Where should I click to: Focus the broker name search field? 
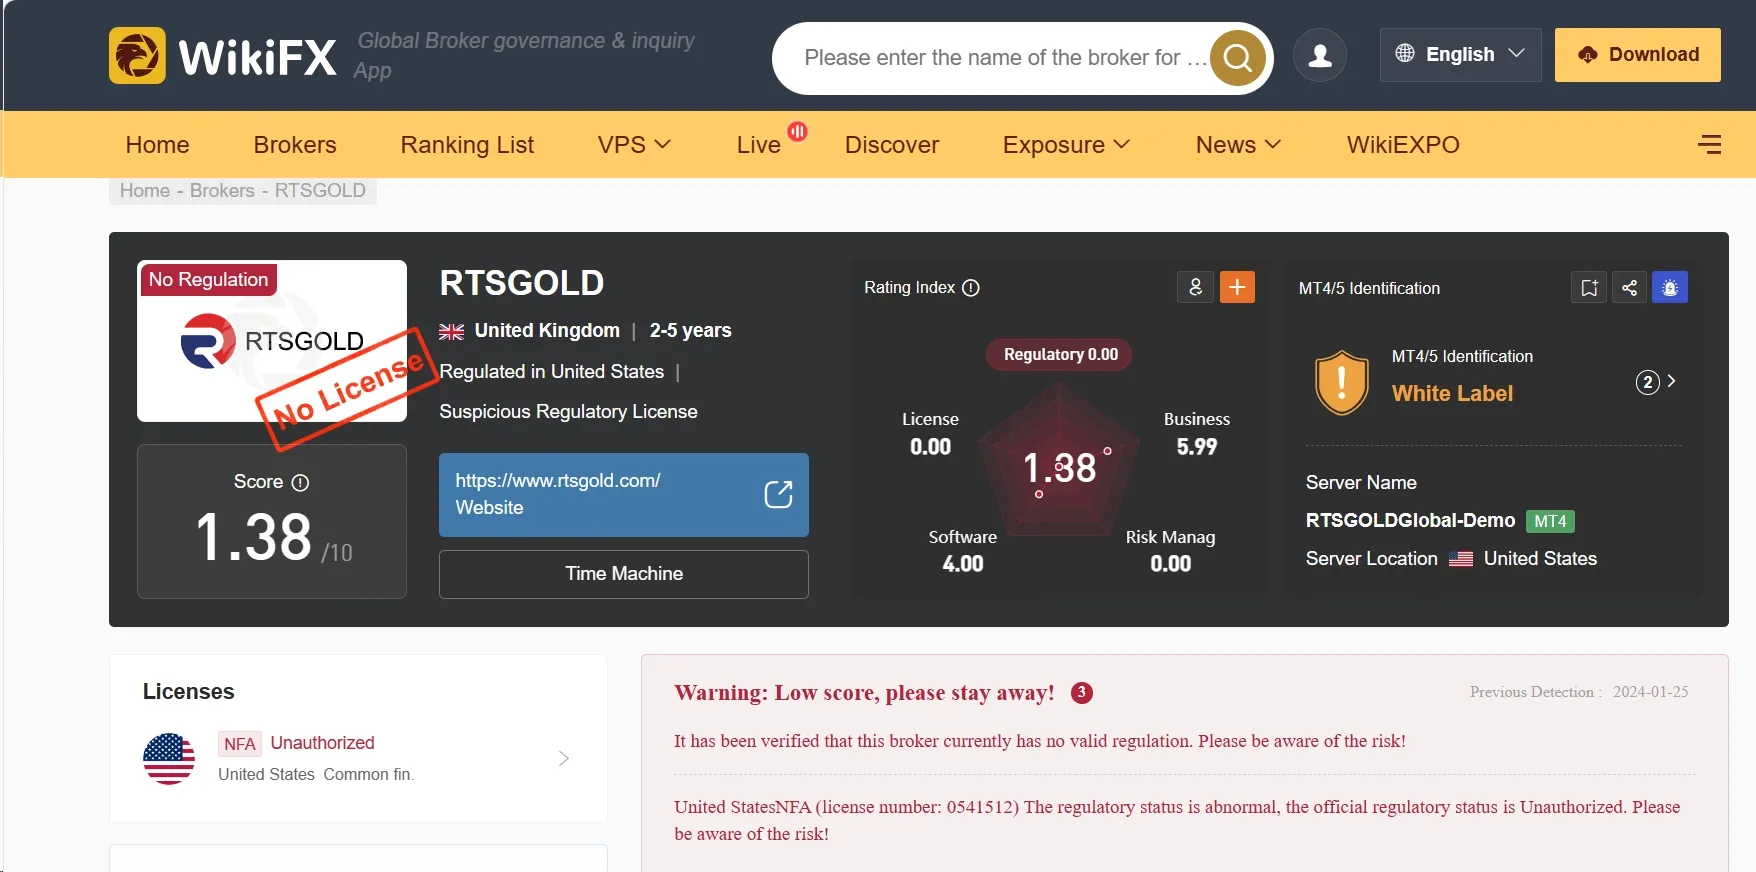click(1004, 58)
